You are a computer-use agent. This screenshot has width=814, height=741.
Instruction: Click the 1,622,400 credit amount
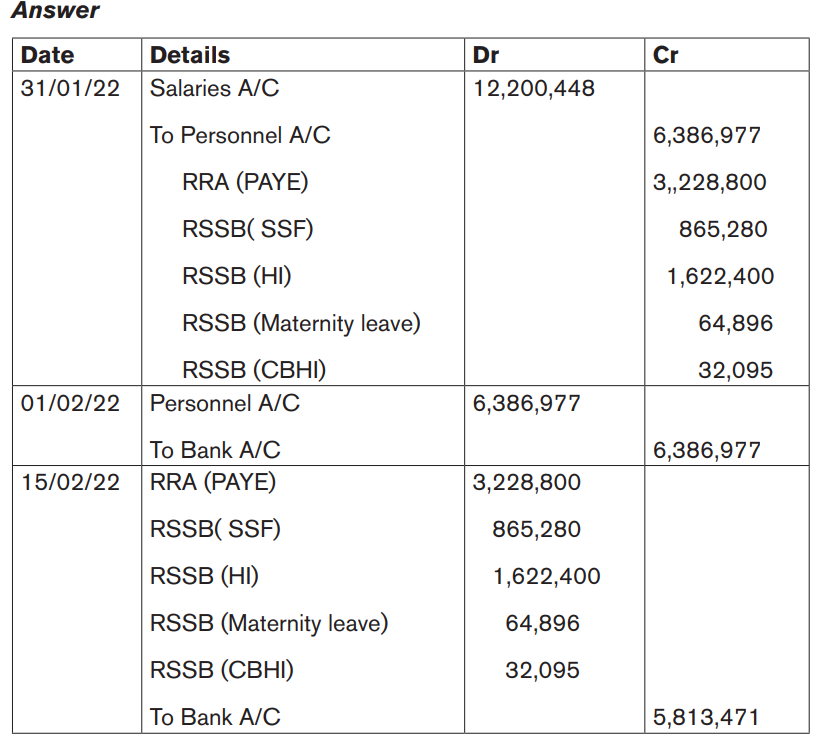point(721,277)
